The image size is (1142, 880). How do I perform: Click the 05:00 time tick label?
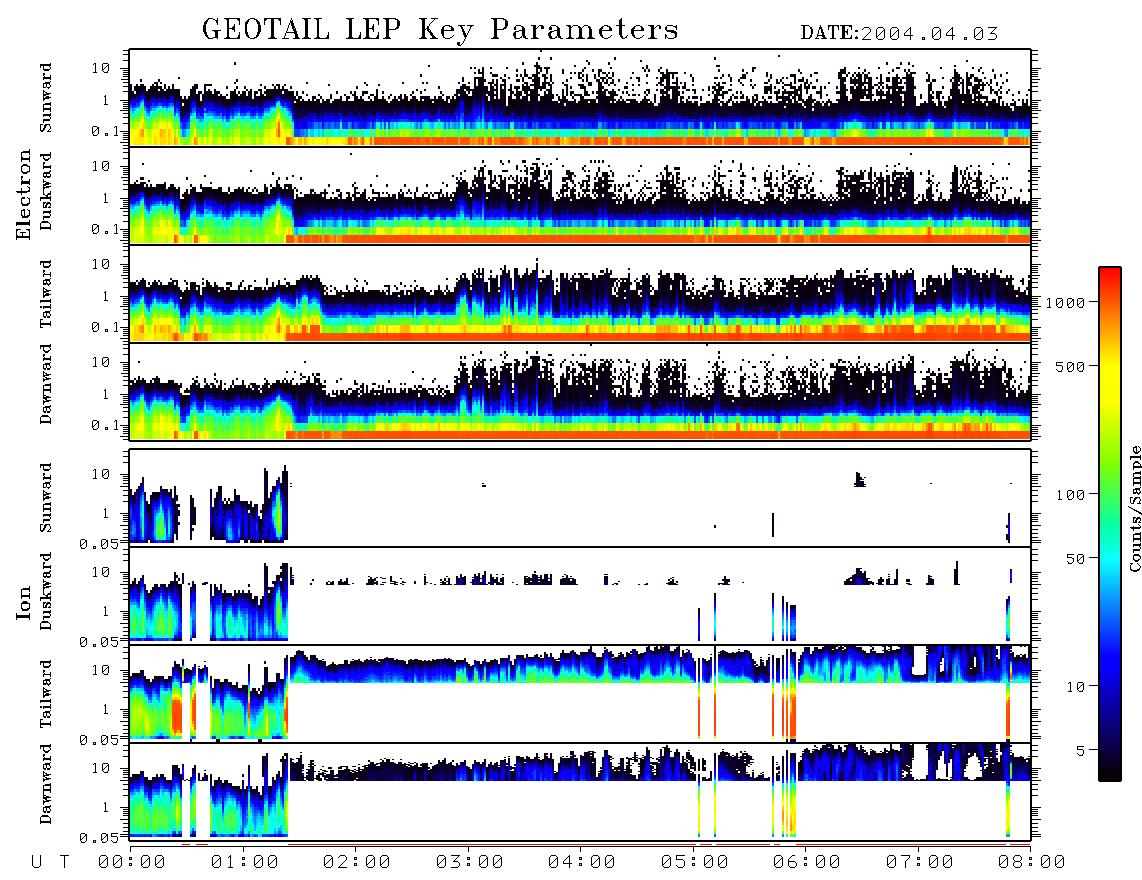[x=695, y=862]
